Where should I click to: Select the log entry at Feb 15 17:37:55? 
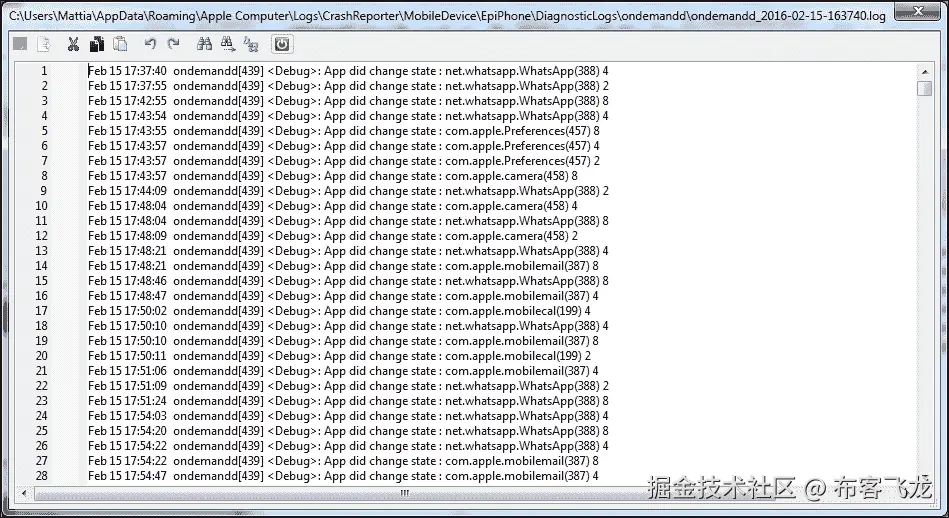[x=348, y=86]
